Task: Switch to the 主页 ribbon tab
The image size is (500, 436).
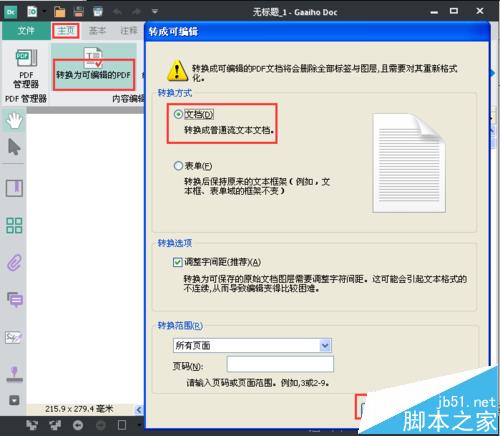Action: click(x=66, y=31)
